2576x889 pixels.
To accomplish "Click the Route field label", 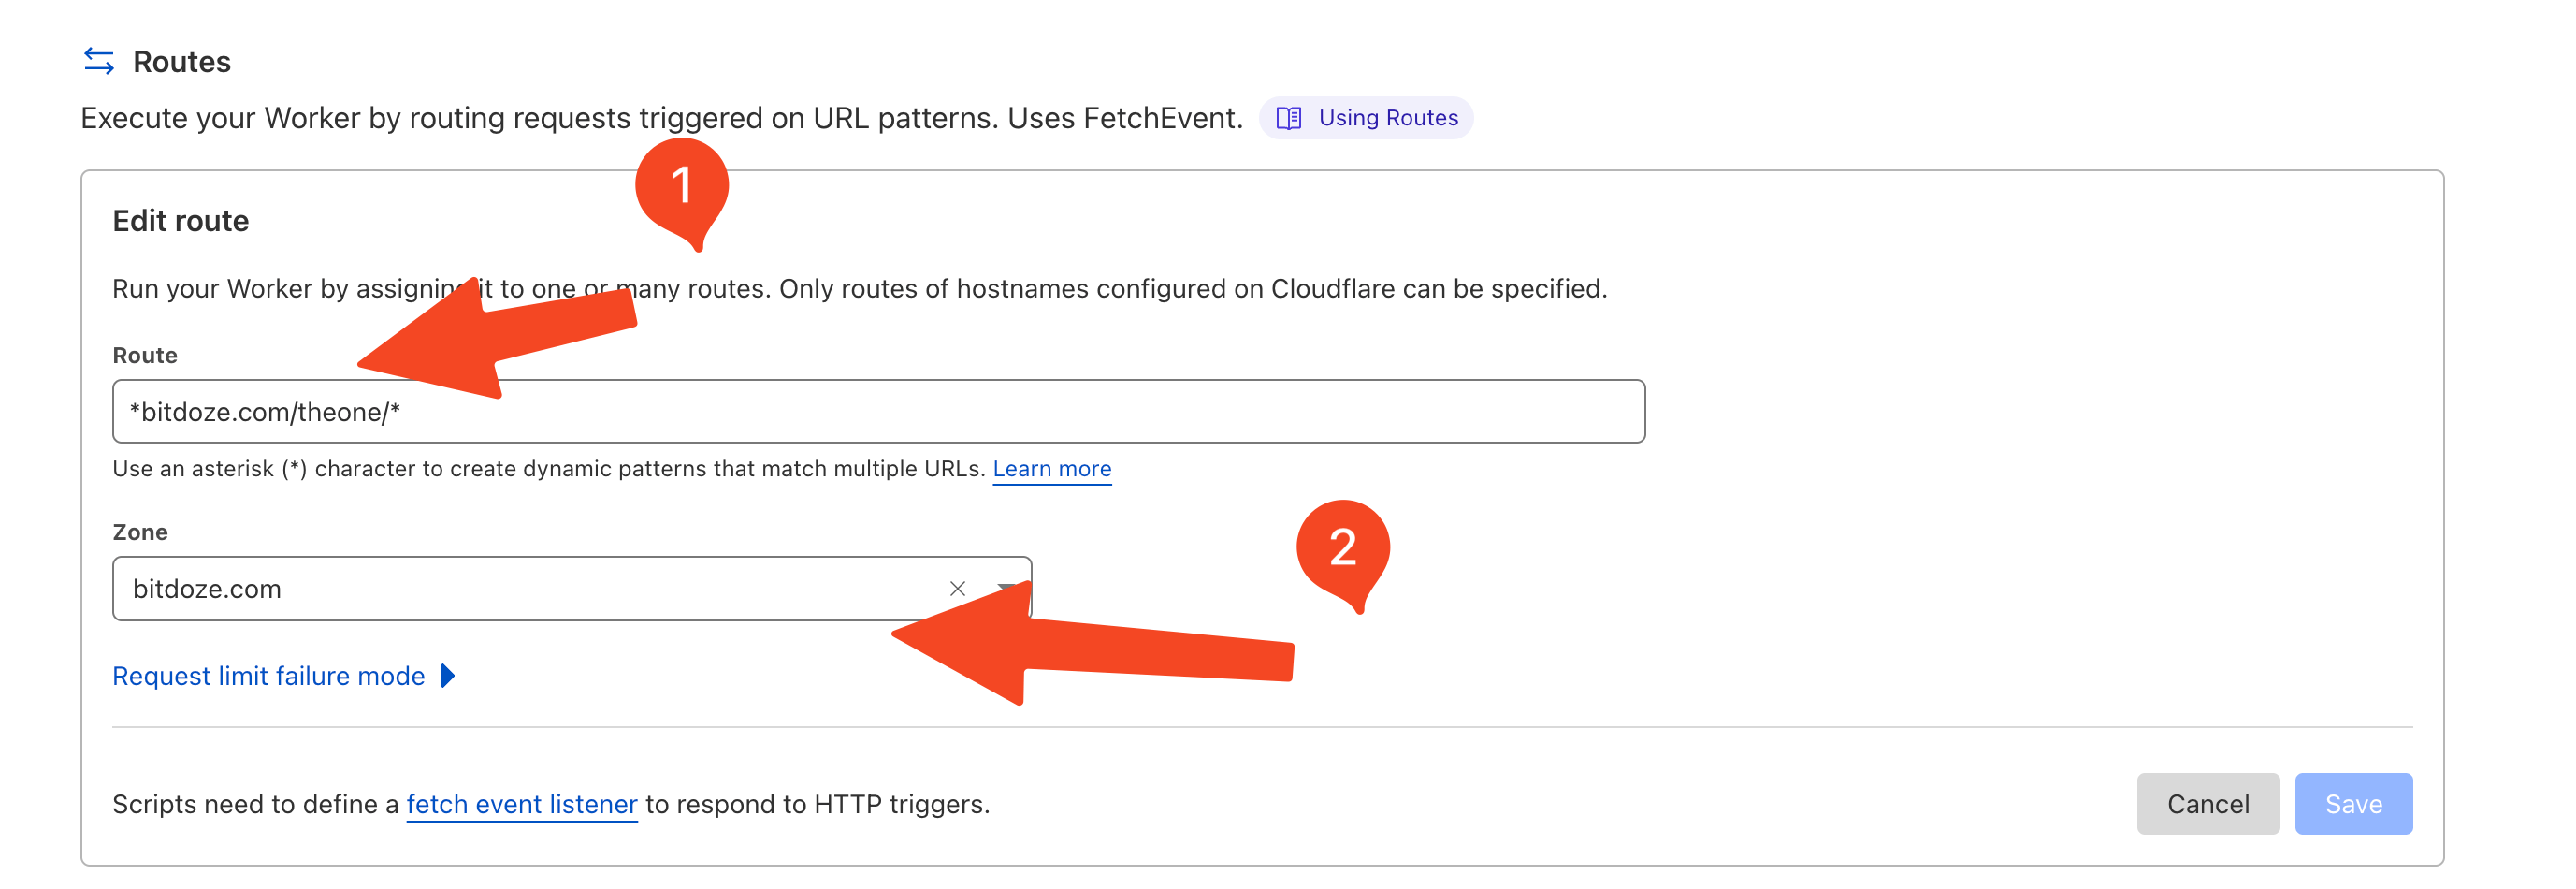I will click(x=145, y=355).
